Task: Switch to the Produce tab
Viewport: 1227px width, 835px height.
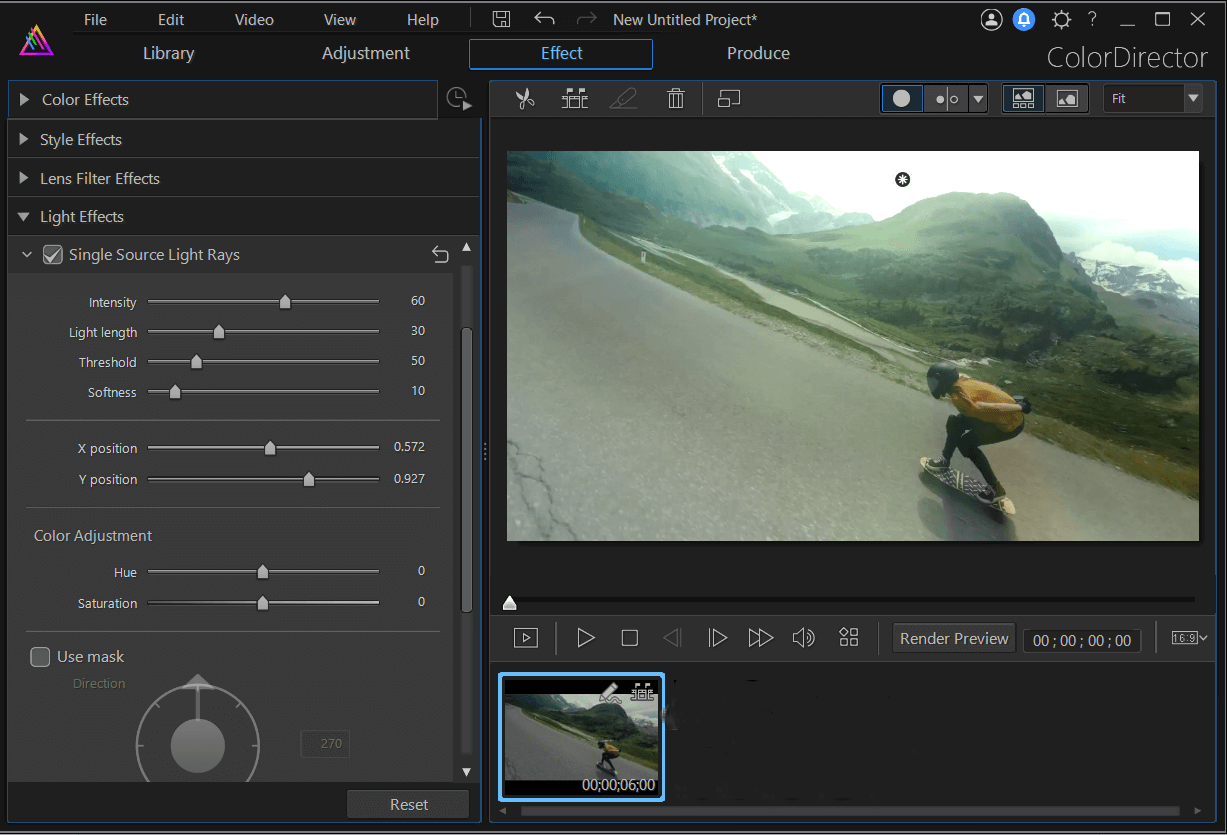Action: (x=758, y=54)
